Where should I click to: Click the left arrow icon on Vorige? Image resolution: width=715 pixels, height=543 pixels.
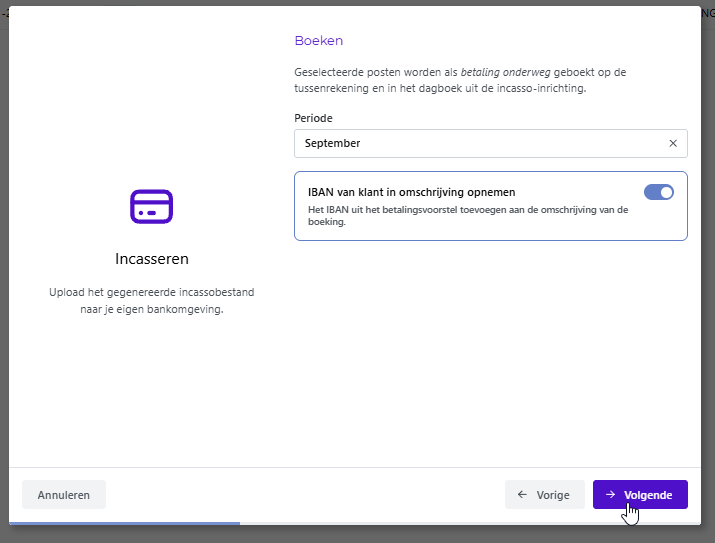click(522, 494)
